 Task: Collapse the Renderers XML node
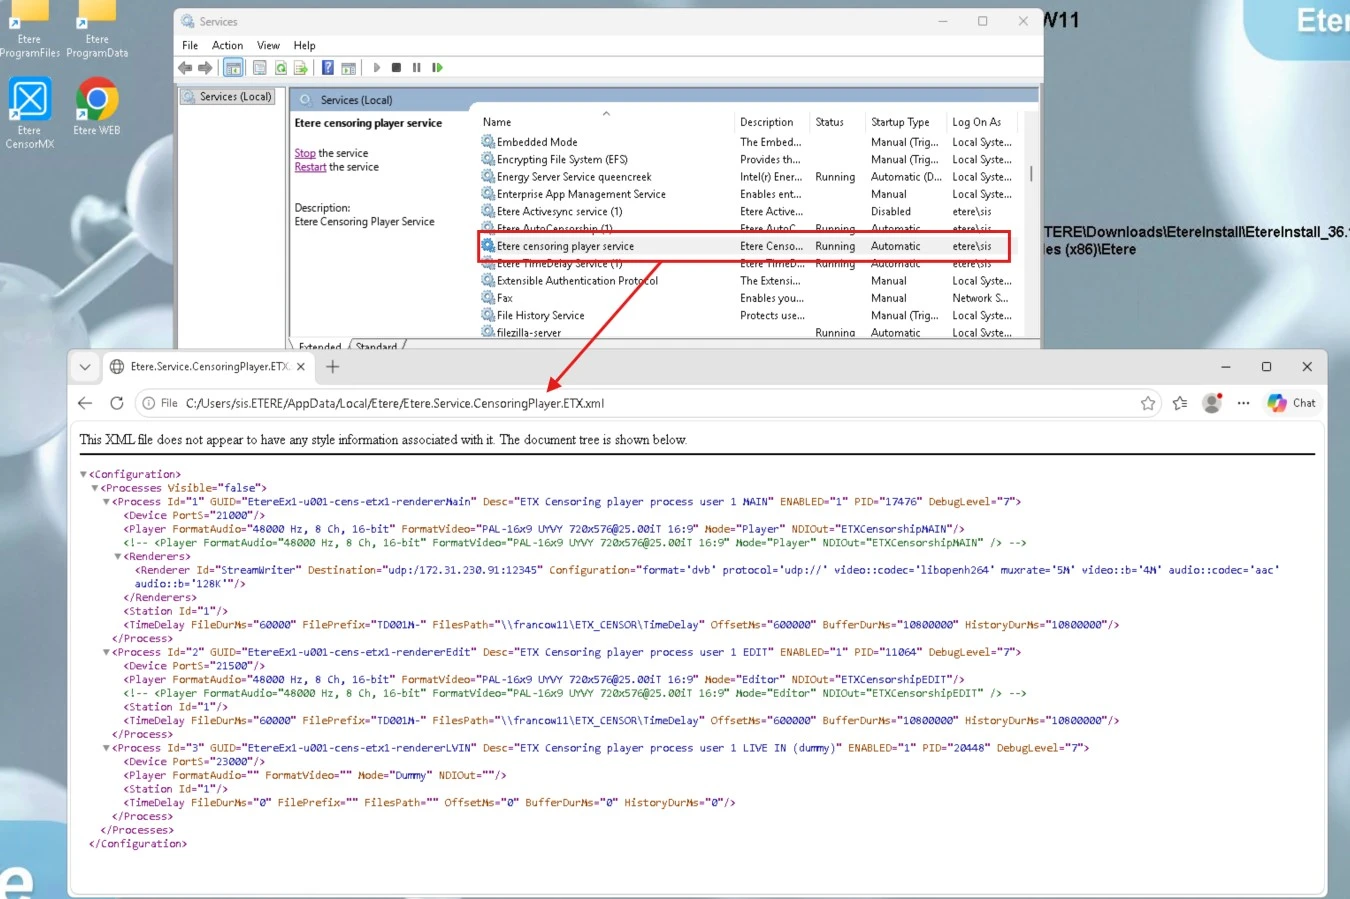pyautogui.click(x=118, y=557)
